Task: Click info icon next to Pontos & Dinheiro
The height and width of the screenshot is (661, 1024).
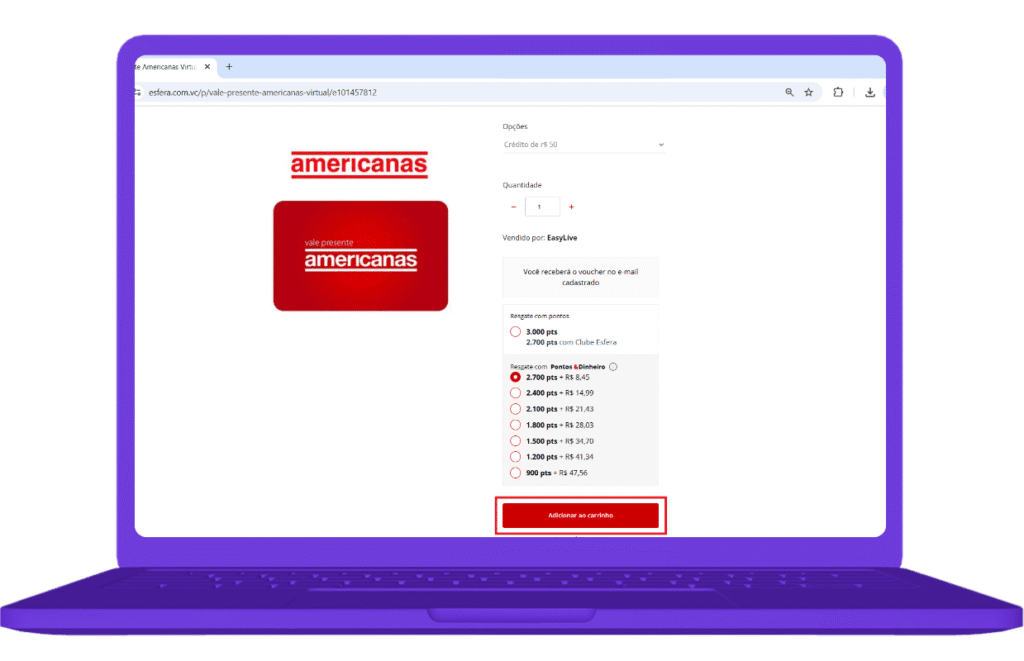Action: [613, 367]
